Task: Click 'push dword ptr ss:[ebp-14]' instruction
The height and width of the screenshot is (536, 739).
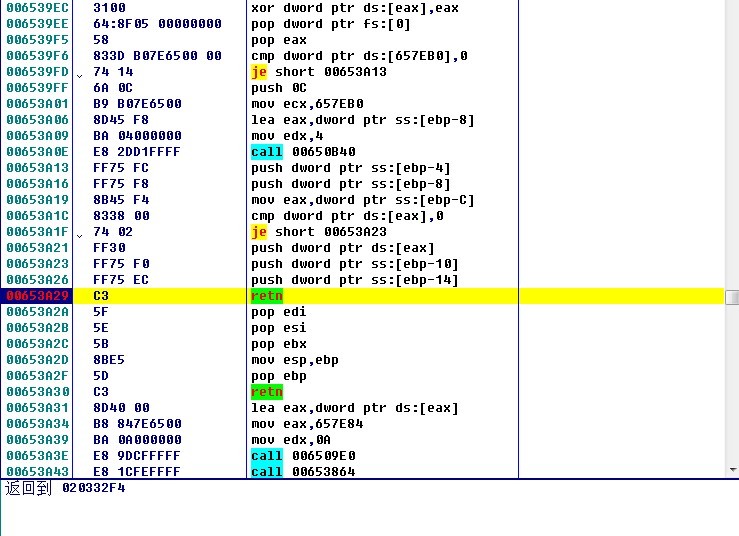Action: coord(354,280)
